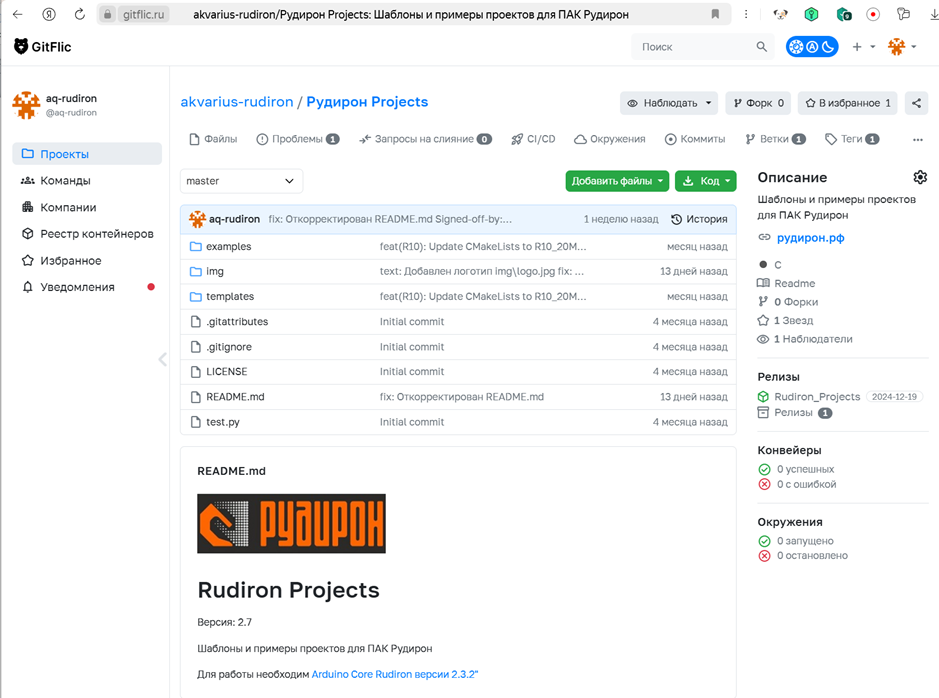Open Реестр контейнеров in sidebar
This screenshot has width=939, height=698.
point(87,233)
